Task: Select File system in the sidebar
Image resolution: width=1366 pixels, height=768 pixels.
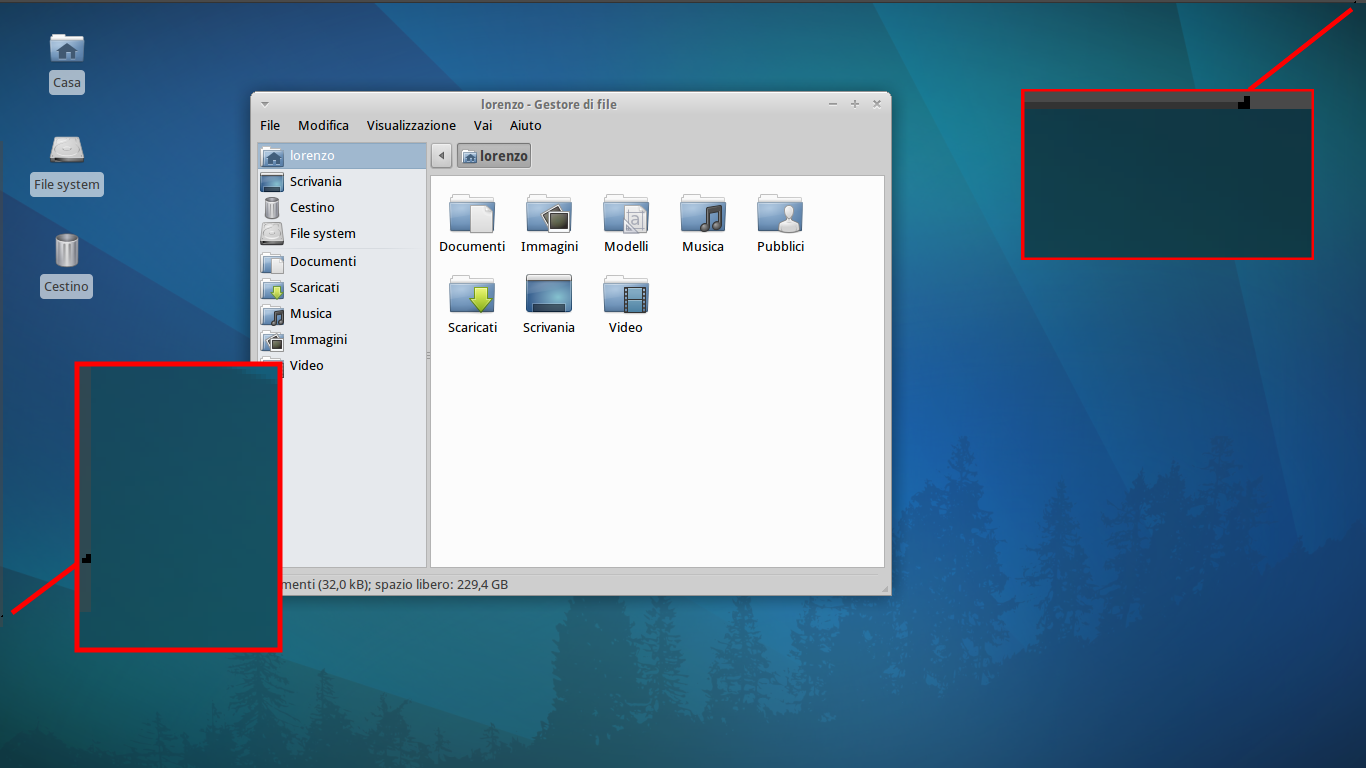Action: click(x=322, y=234)
